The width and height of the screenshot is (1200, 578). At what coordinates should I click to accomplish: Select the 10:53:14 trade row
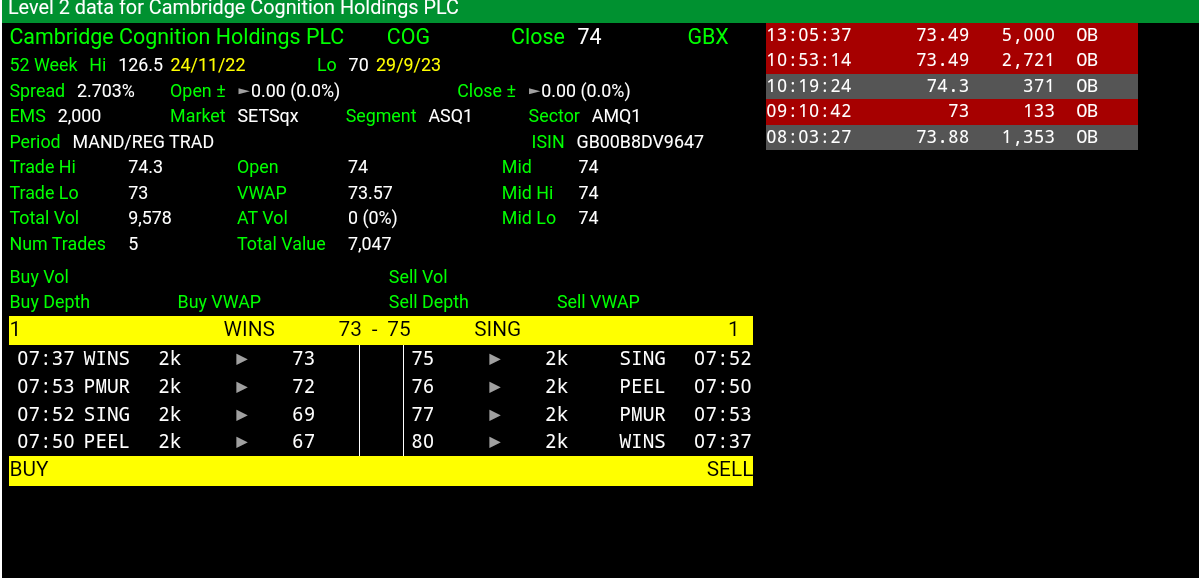[x=952, y=60]
